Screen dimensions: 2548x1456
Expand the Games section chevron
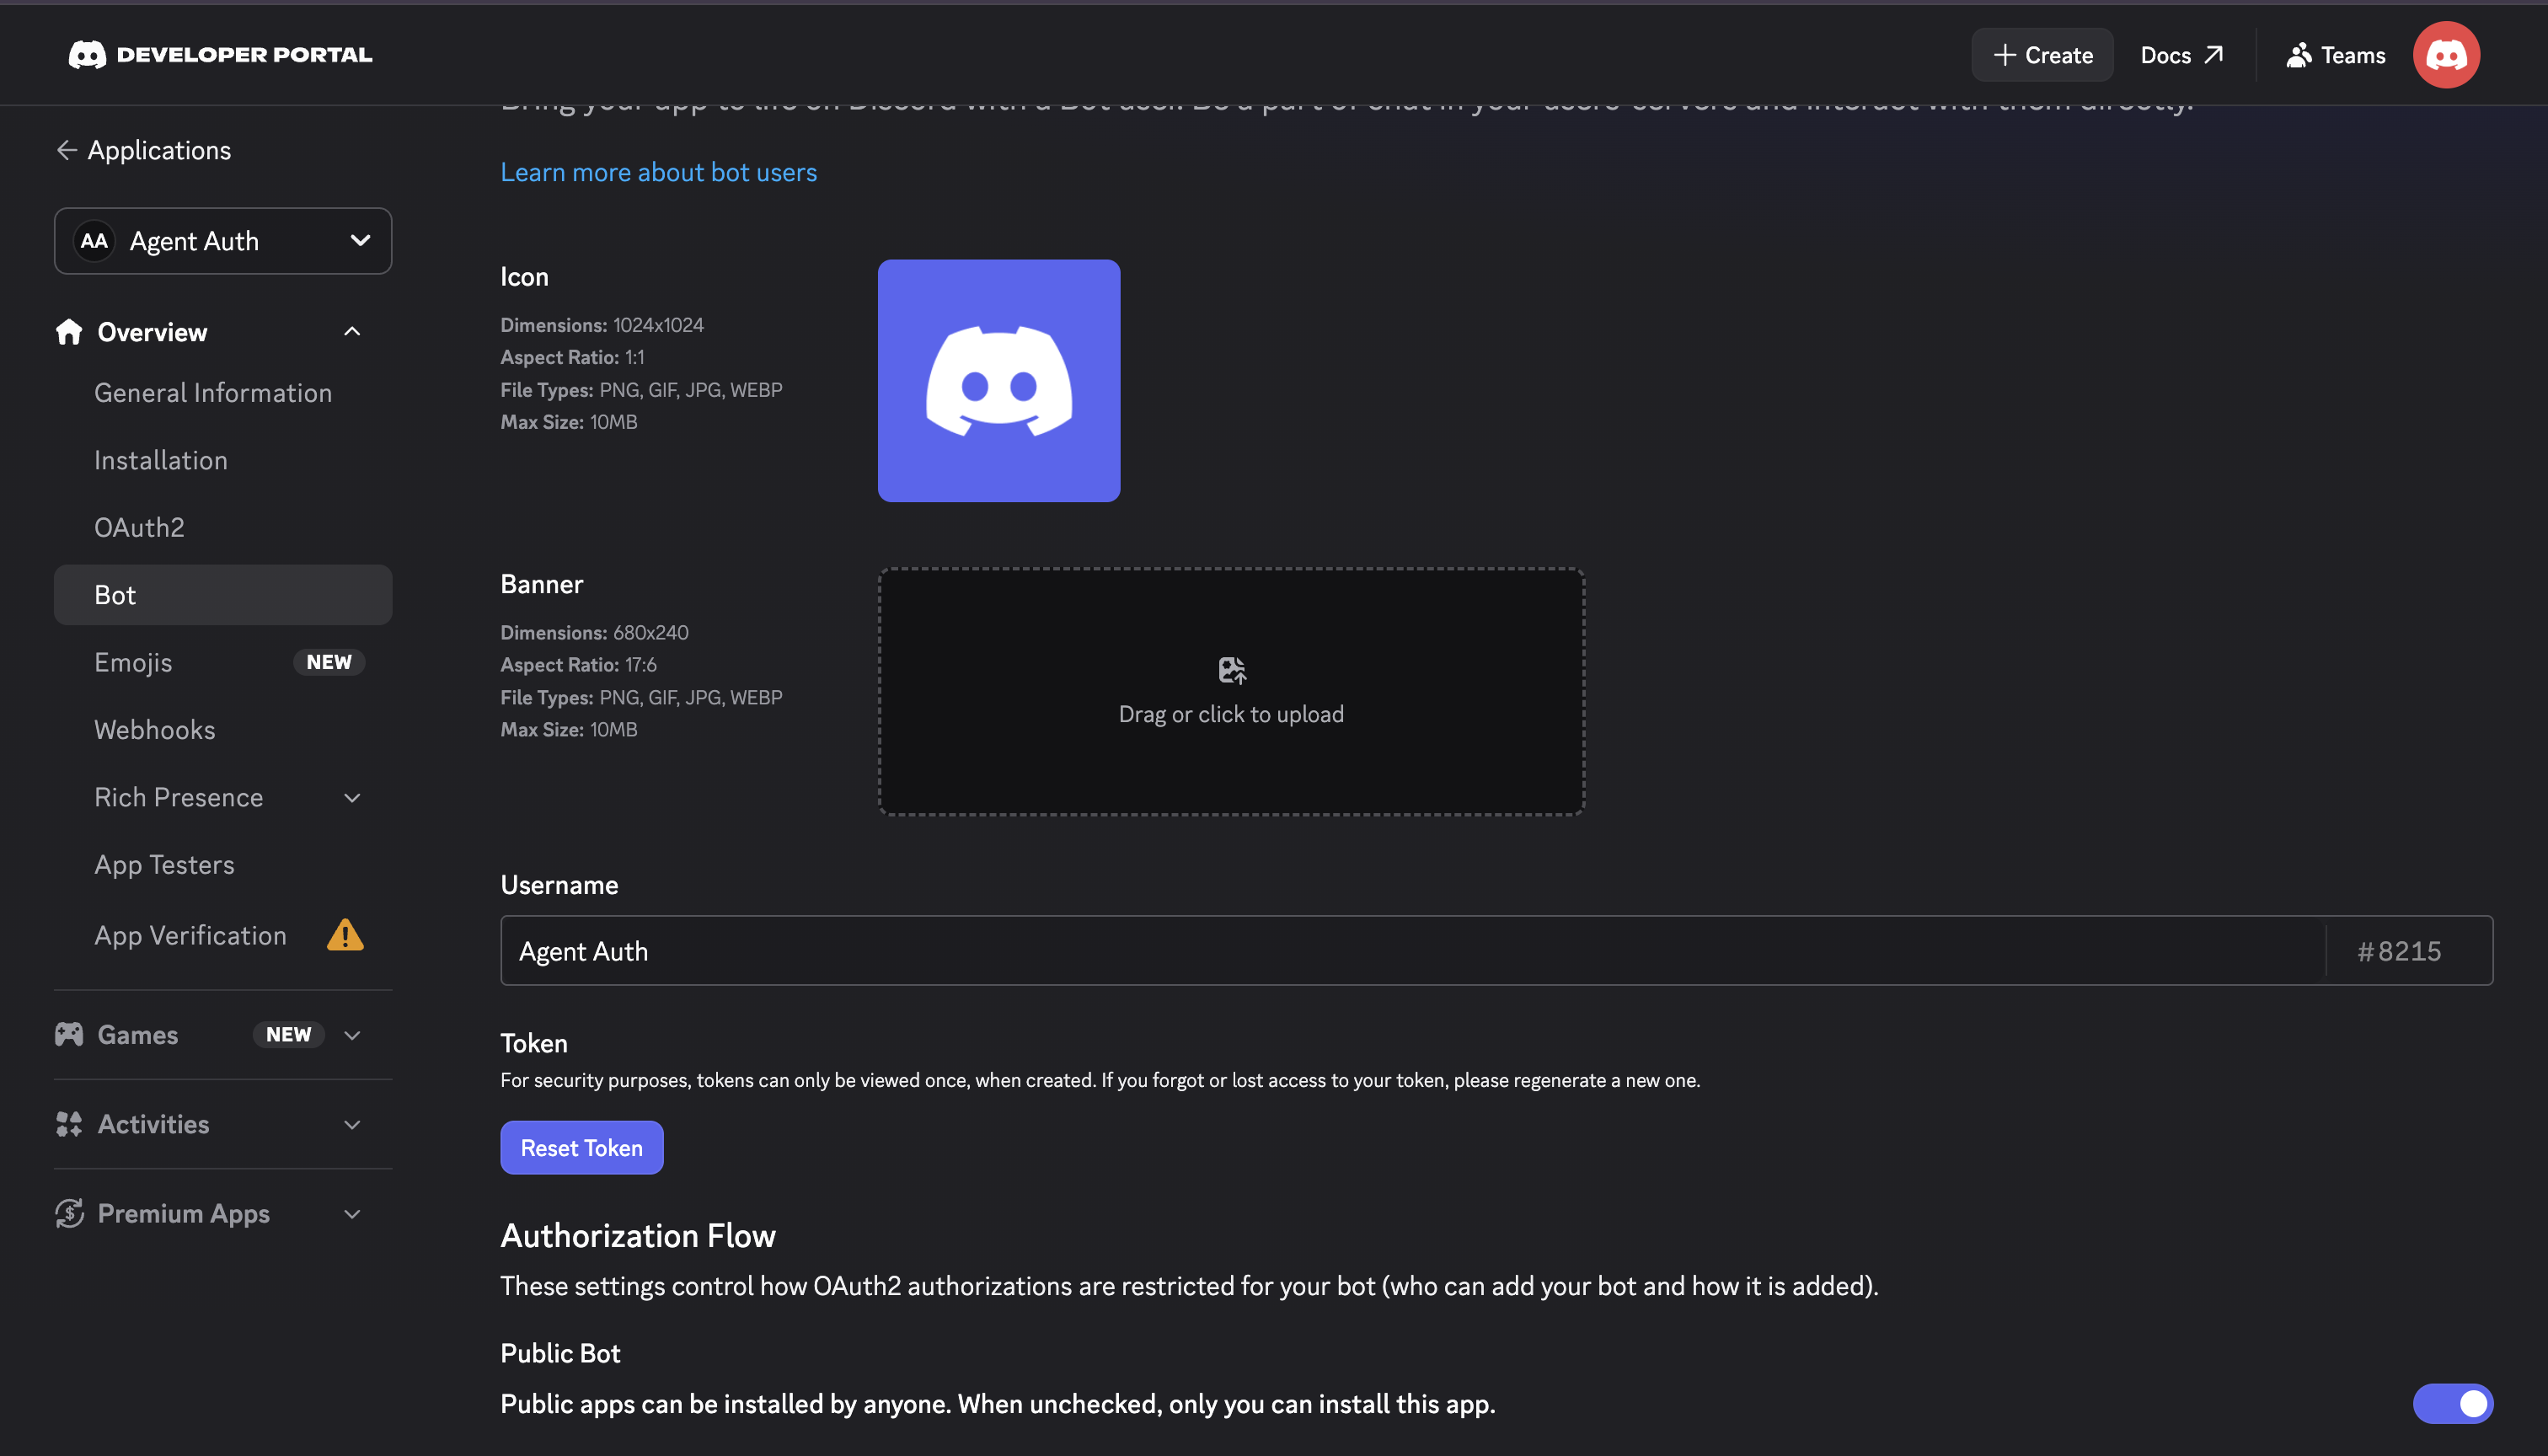352,1035
